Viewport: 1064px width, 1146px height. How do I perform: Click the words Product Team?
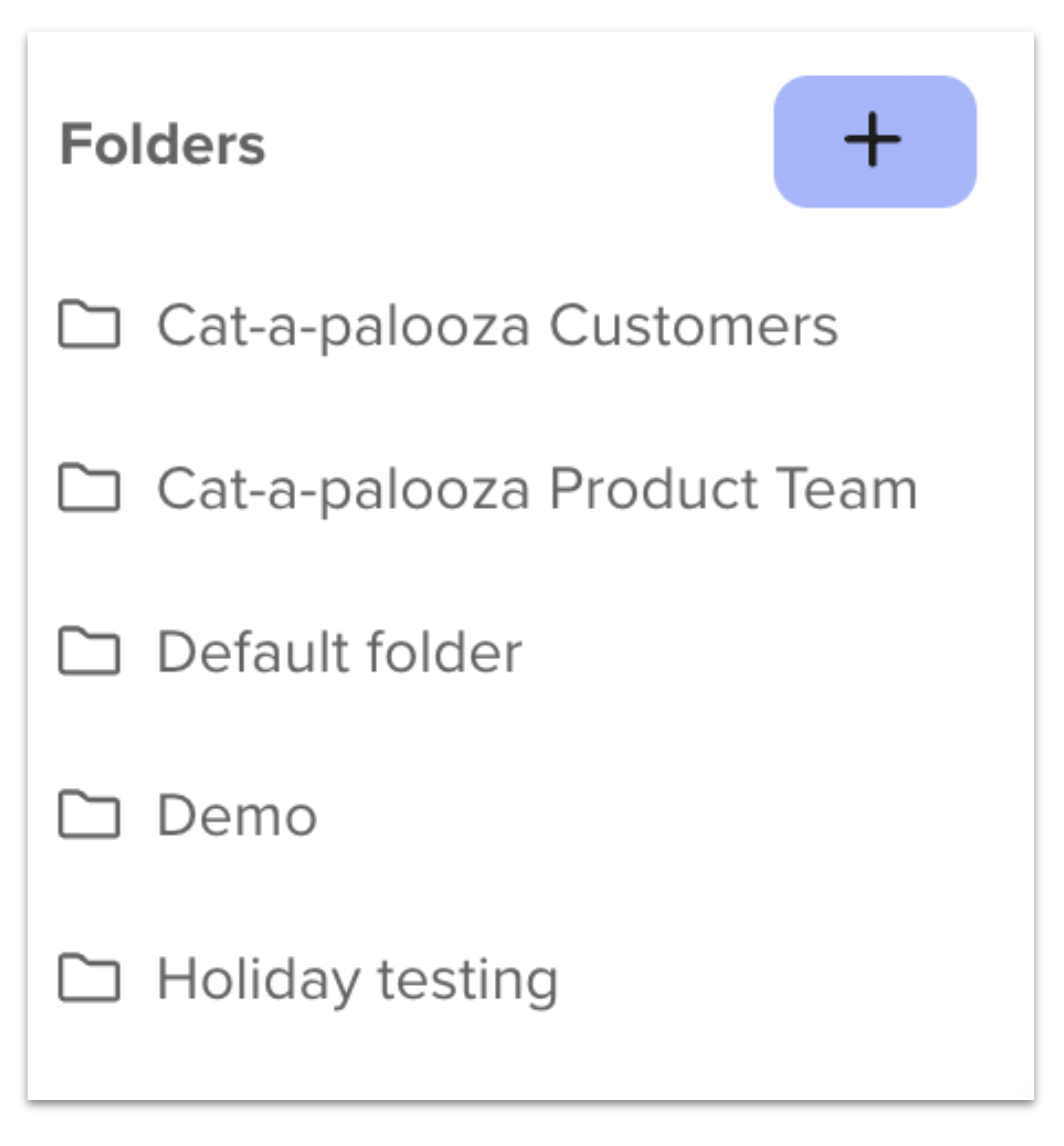point(733,488)
